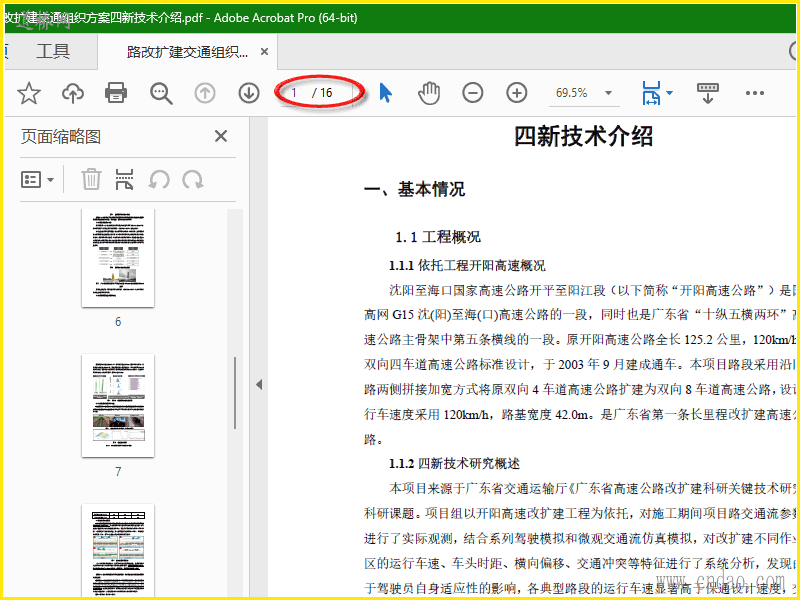
Task: Click the page label 7 under its thumbnail
Action: (118, 471)
